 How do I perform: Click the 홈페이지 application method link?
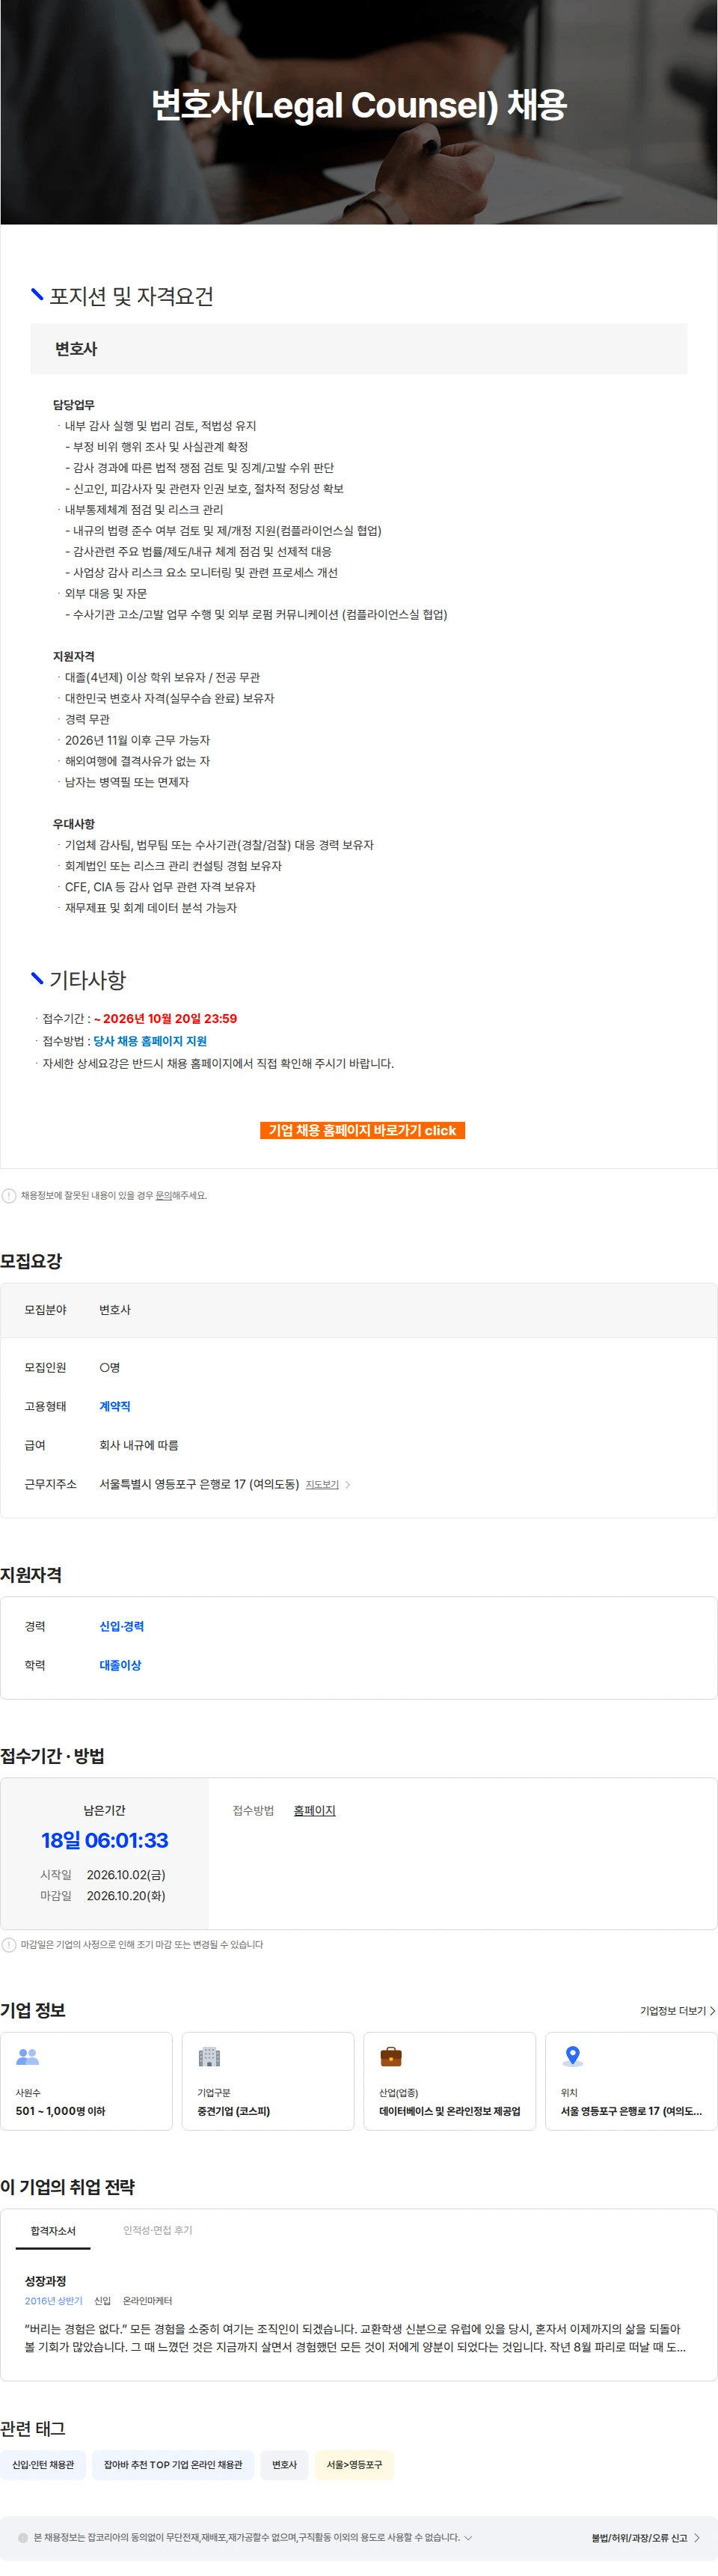[x=314, y=1810]
